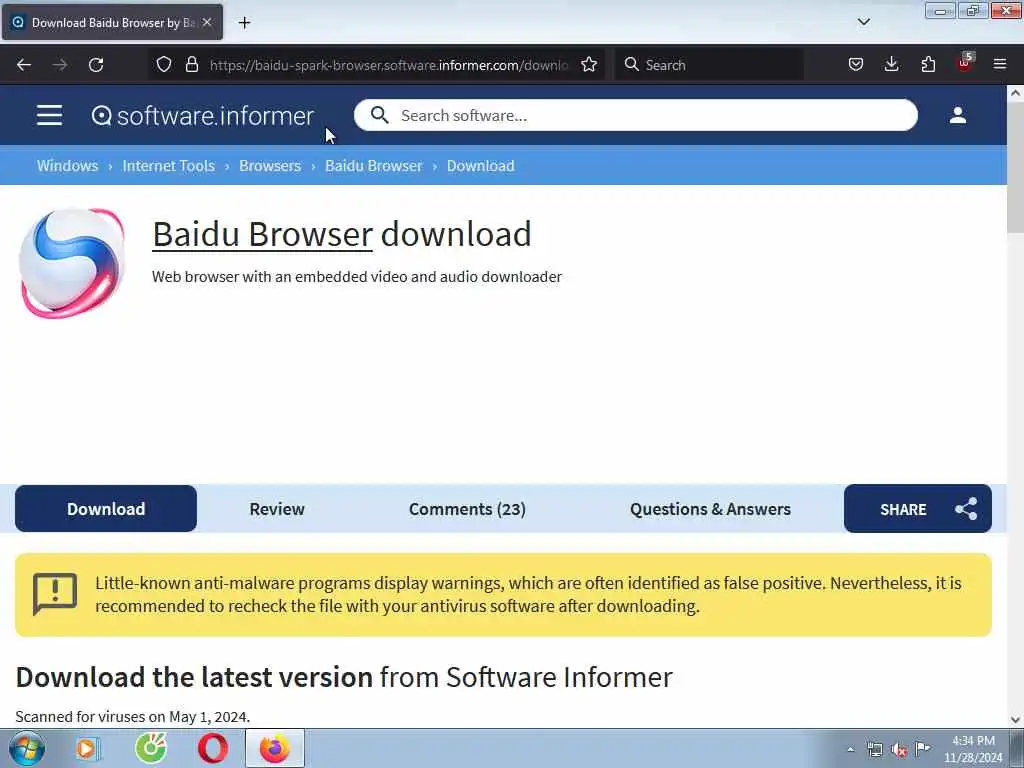Launch Opera from the taskbar
The height and width of the screenshot is (768, 1024).
pyautogui.click(x=213, y=748)
